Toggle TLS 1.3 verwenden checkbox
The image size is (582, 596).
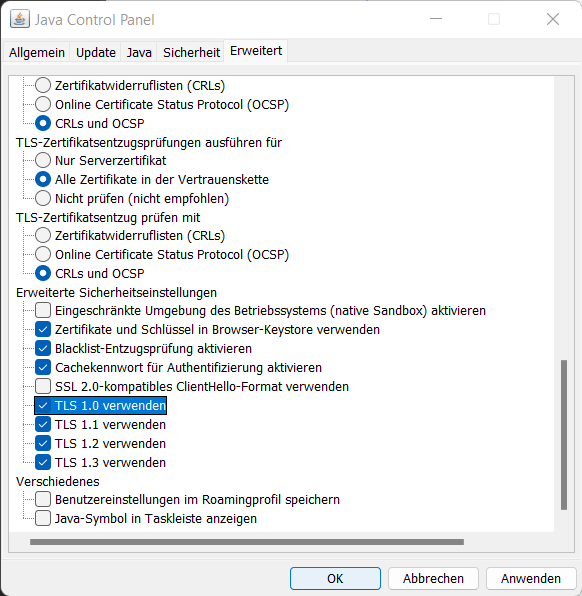click(43, 463)
